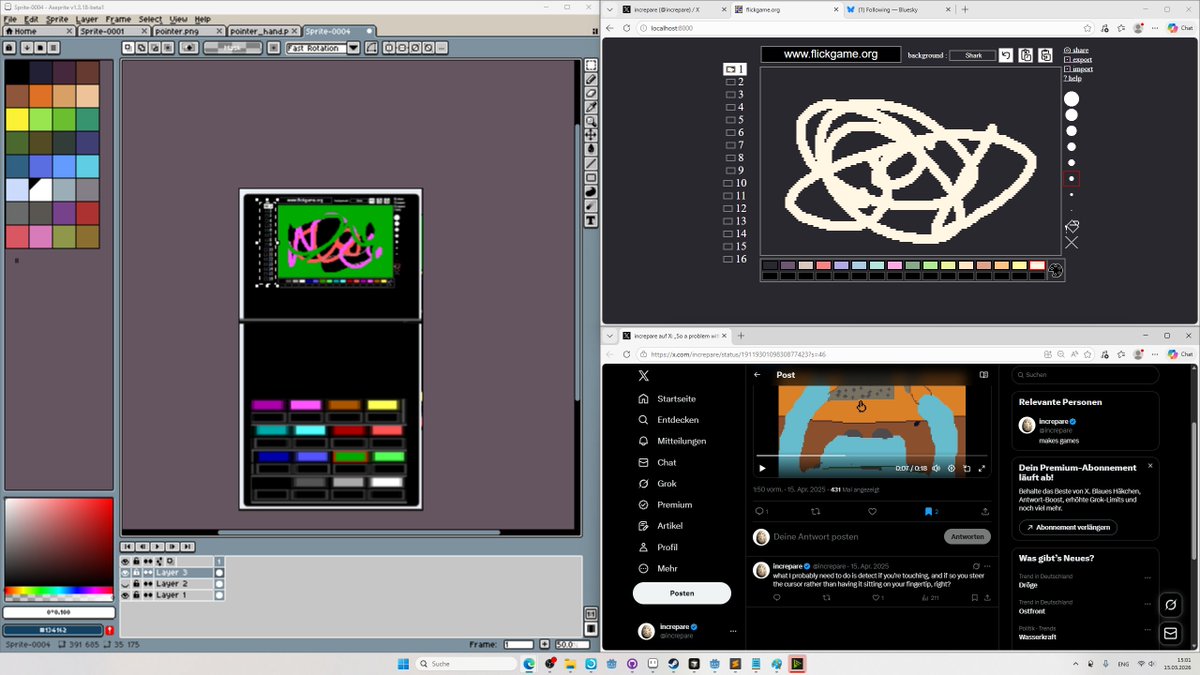Open Mitteilungen in X sidebar
This screenshot has height=675, width=1200.
pyautogui.click(x=673, y=441)
